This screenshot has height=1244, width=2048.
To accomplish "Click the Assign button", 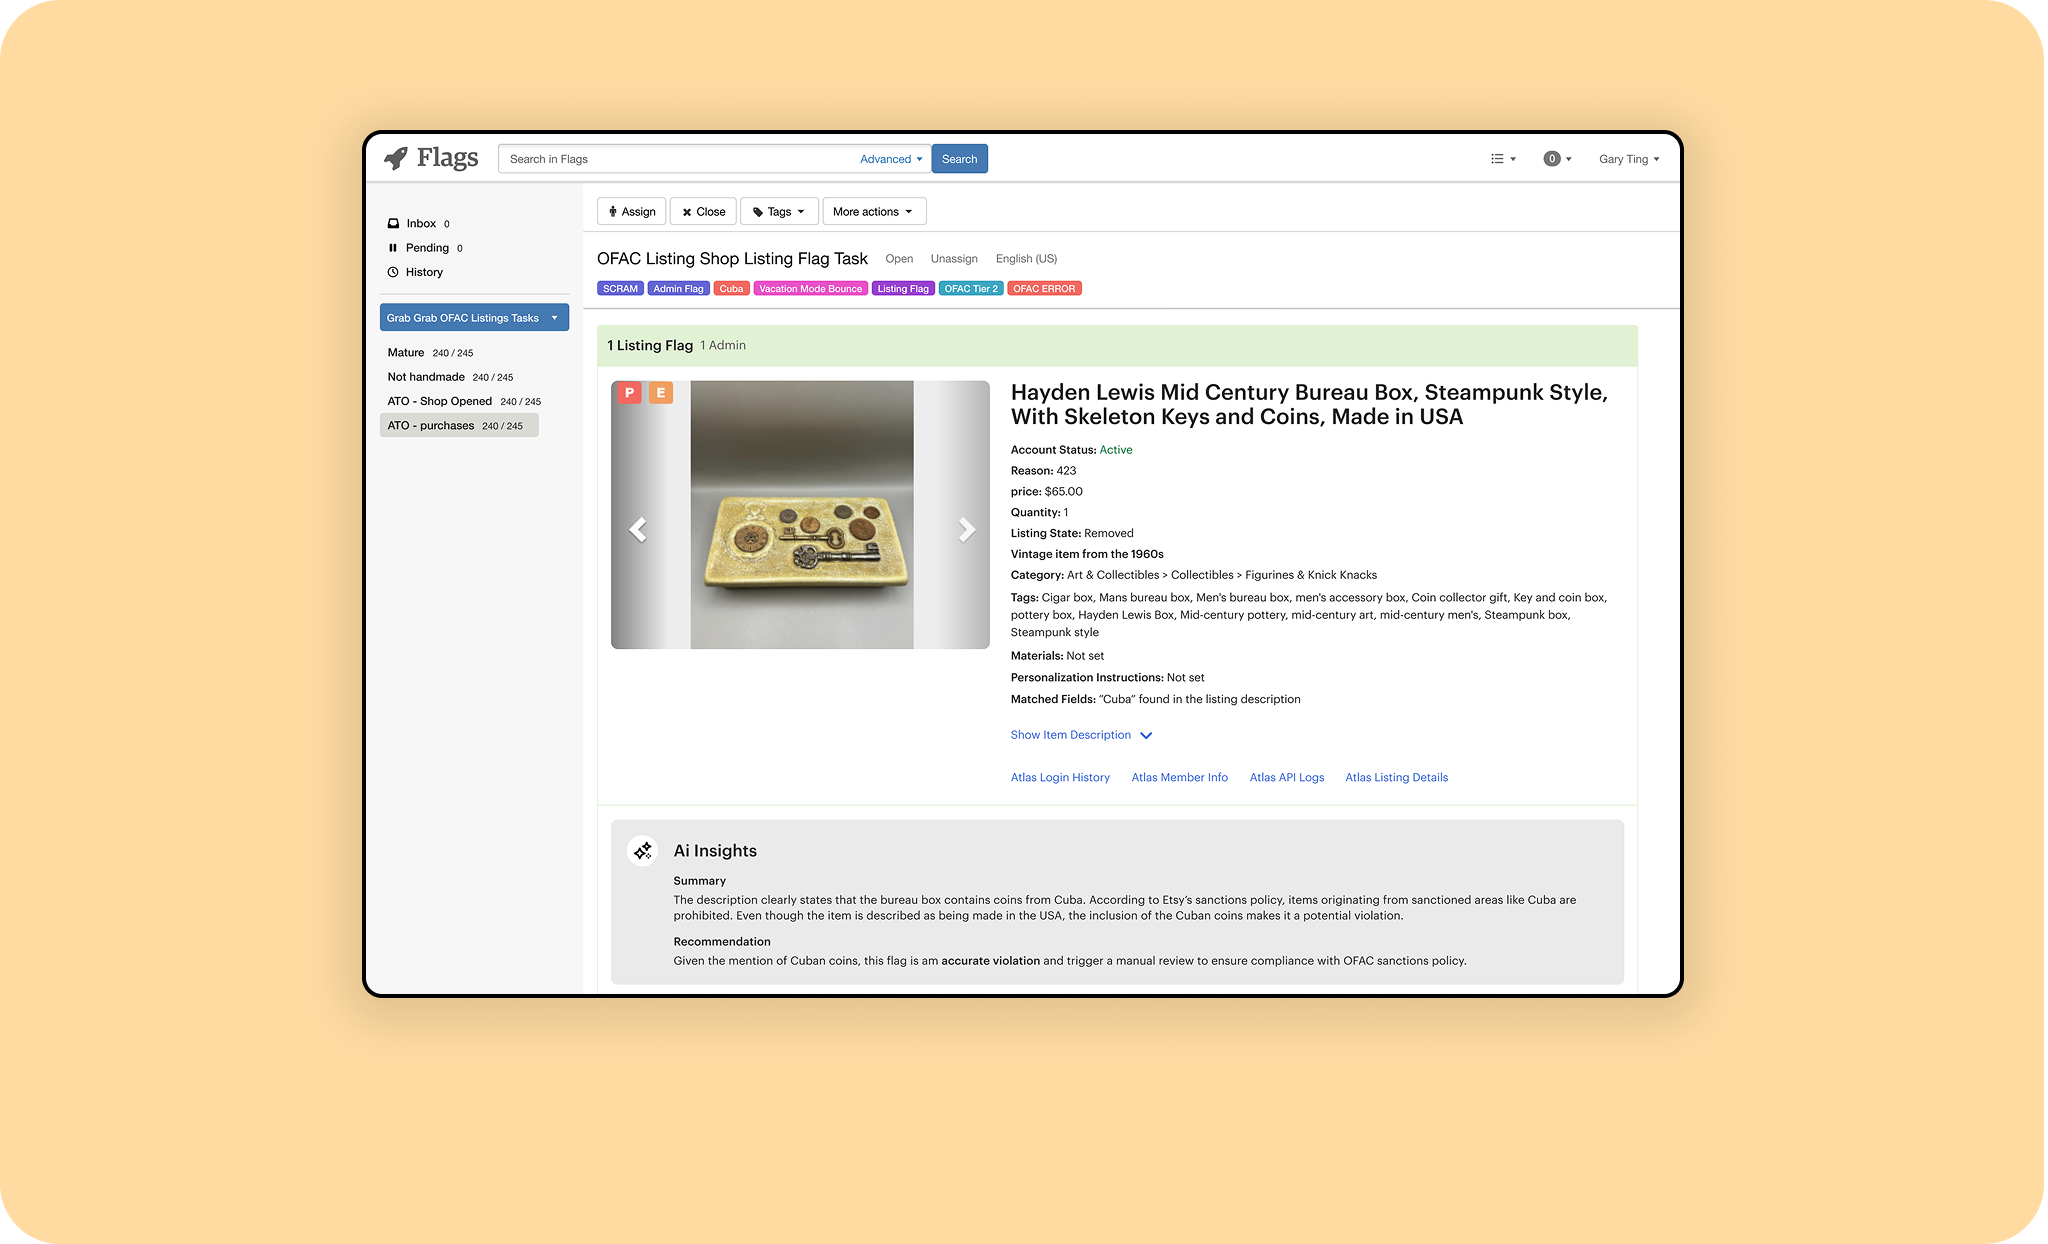I will coord(631,212).
